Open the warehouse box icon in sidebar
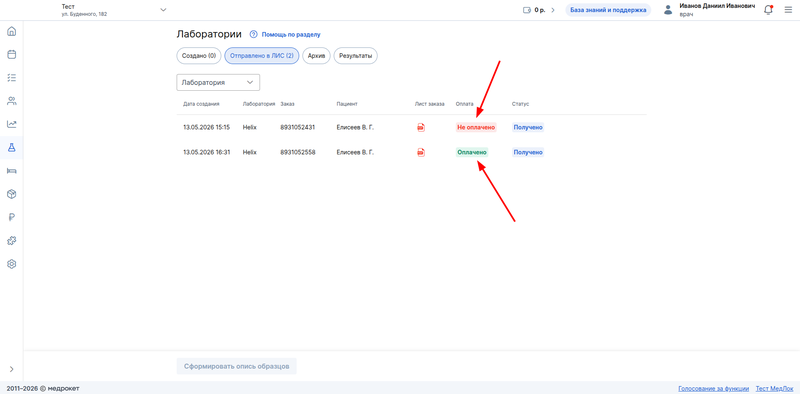 click(x=11, y=194)
